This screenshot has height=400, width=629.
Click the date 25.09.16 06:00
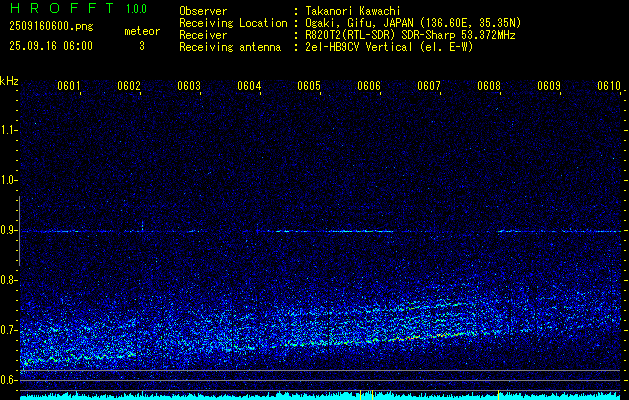(51, 46)
